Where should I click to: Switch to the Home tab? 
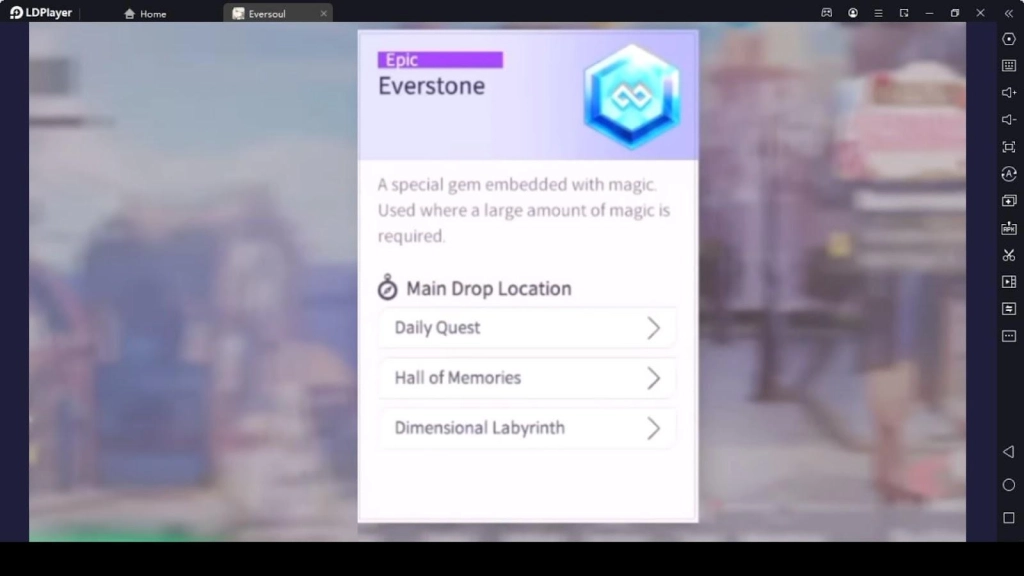pyautogui.click(x=143, y=13)
